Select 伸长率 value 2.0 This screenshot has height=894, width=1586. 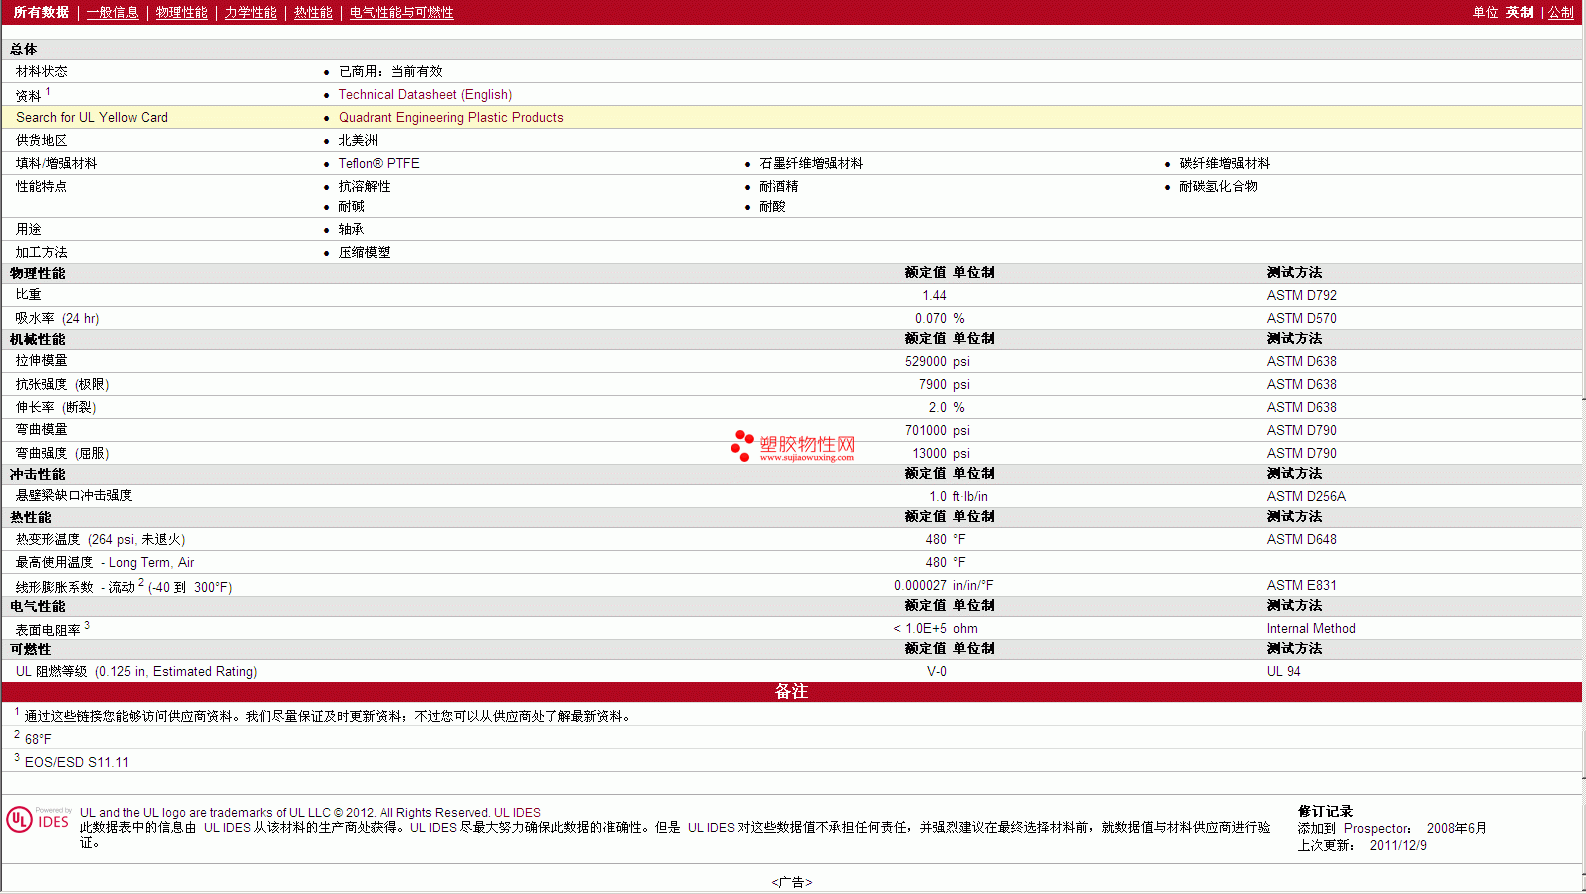tap(938, 408)
